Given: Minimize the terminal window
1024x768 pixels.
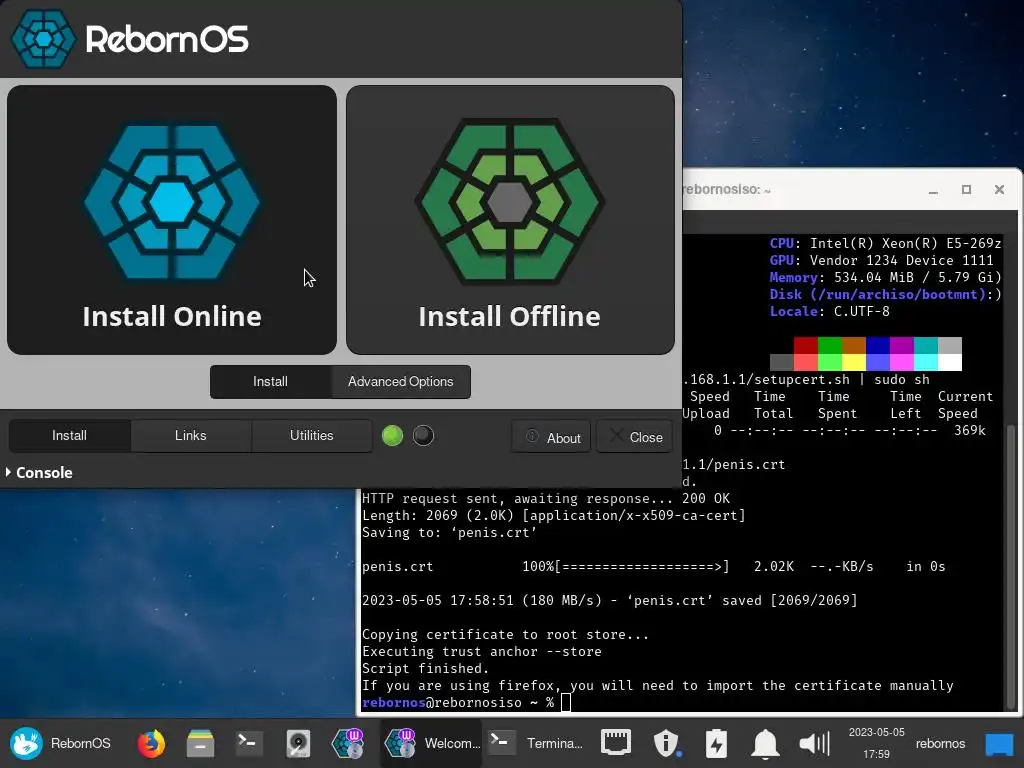Looking at the screenshot, I should [933, 189].
